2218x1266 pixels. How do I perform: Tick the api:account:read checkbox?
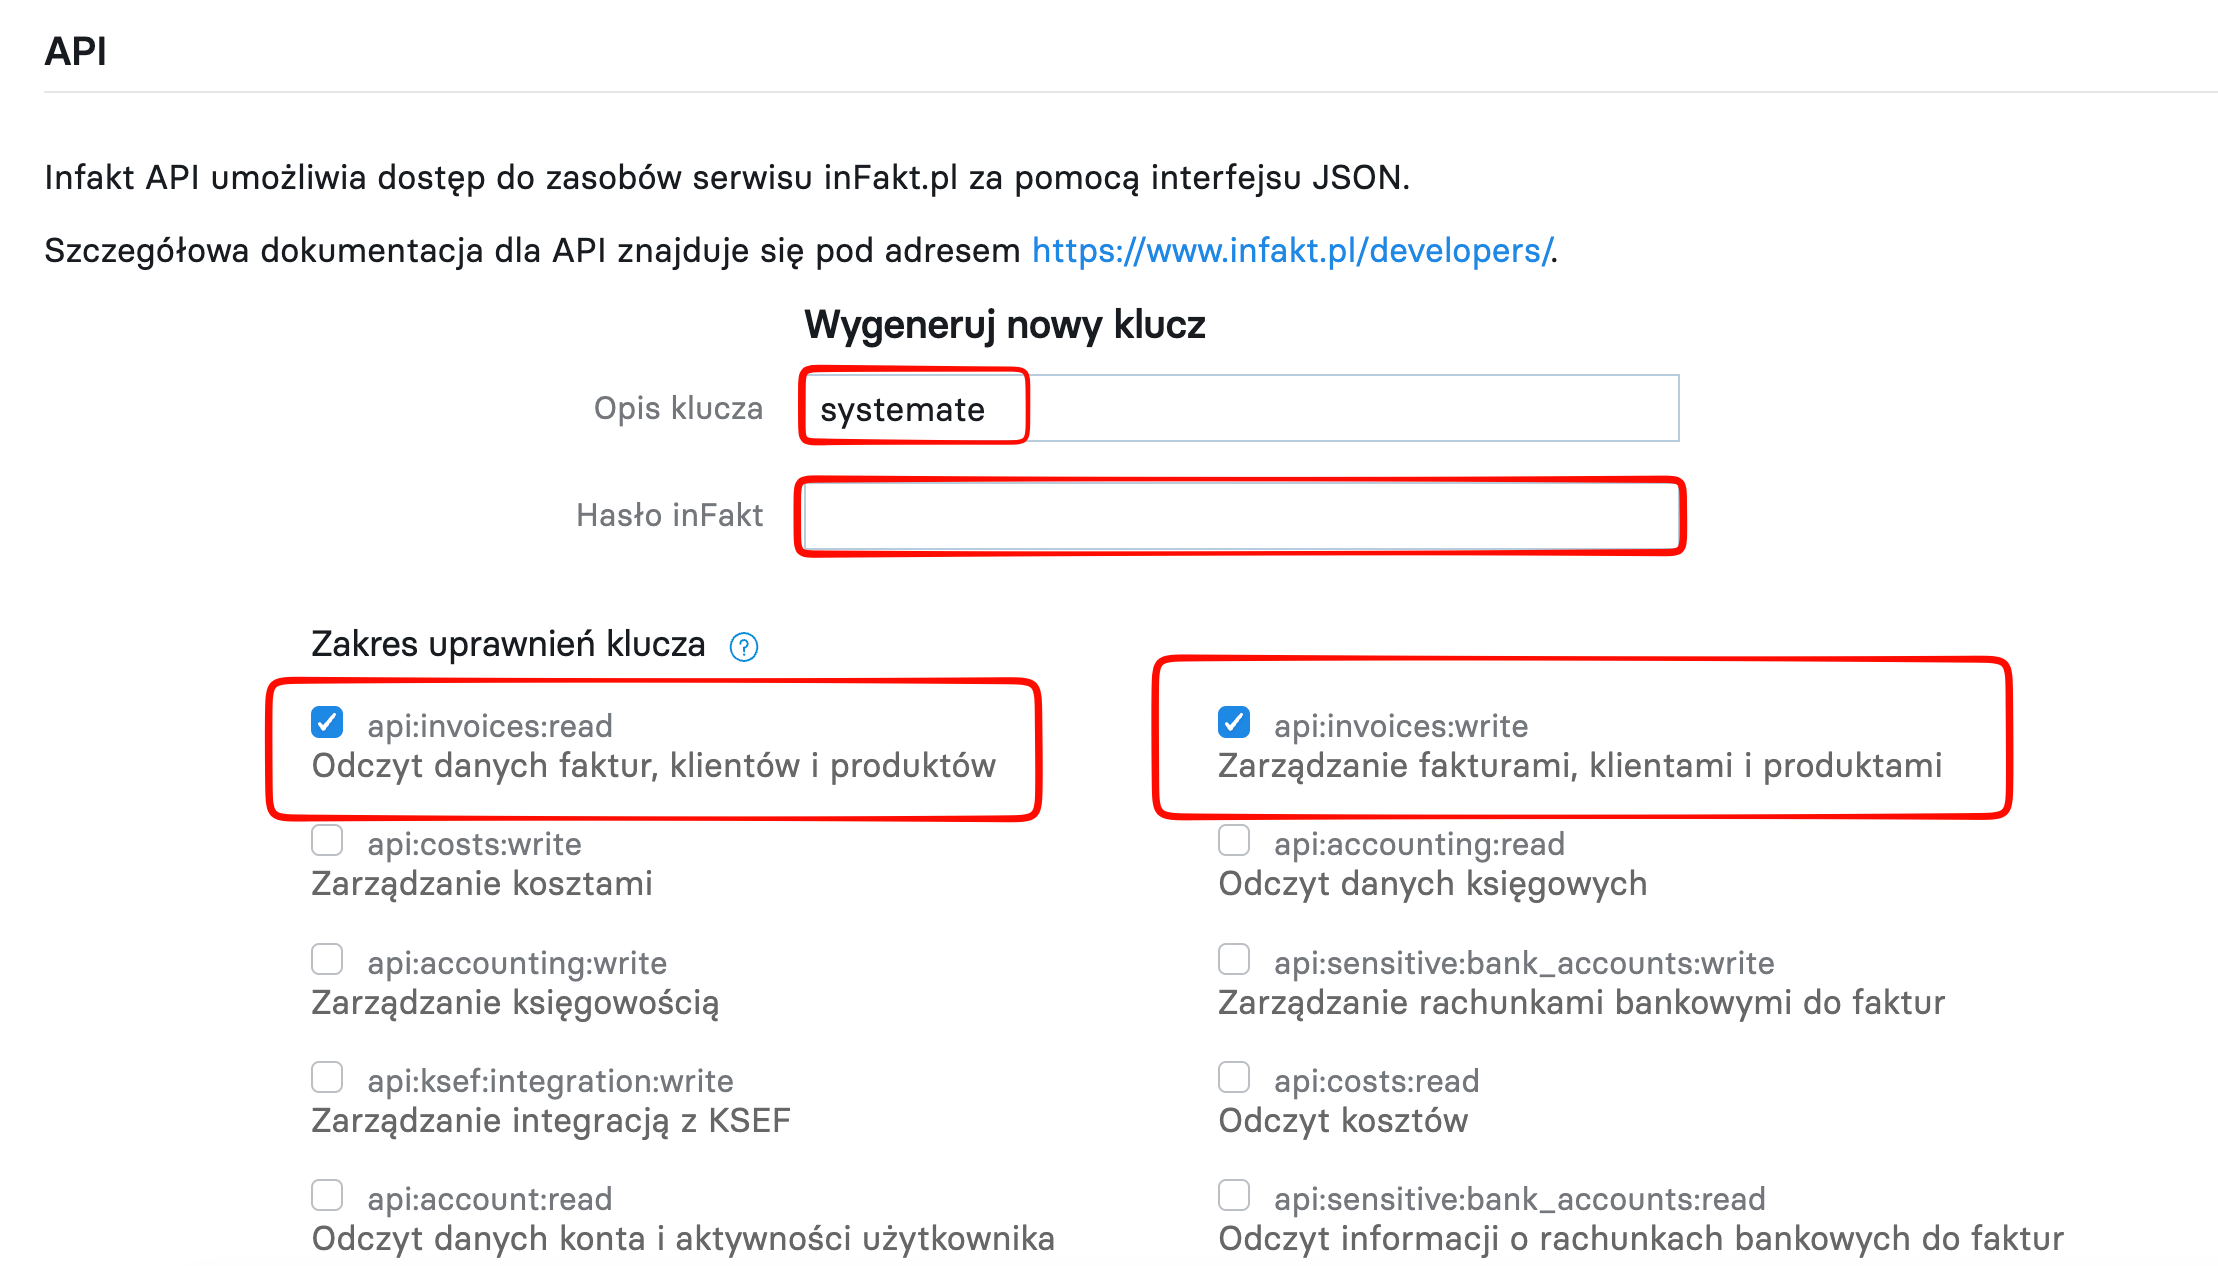point(327,1196)
